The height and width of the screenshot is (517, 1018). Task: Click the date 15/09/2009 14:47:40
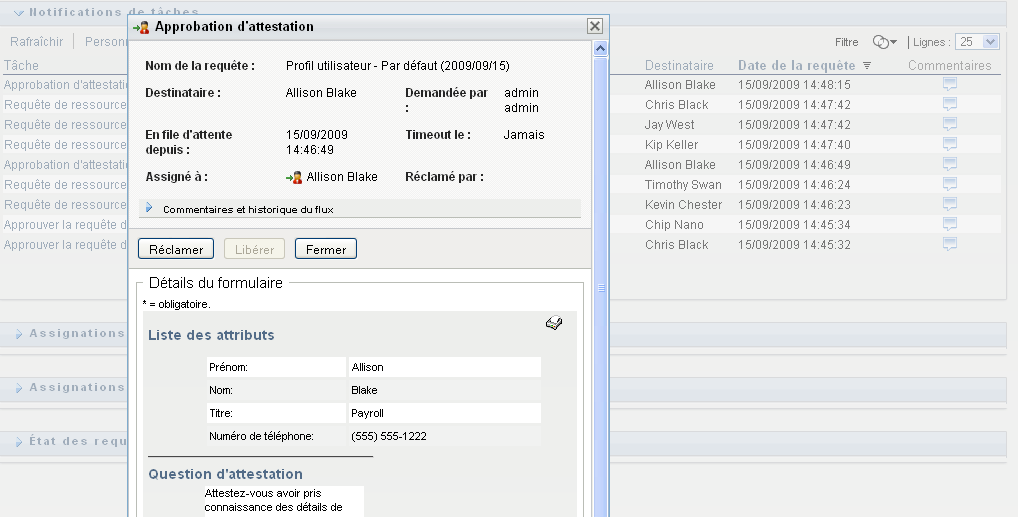pos(794,144)
